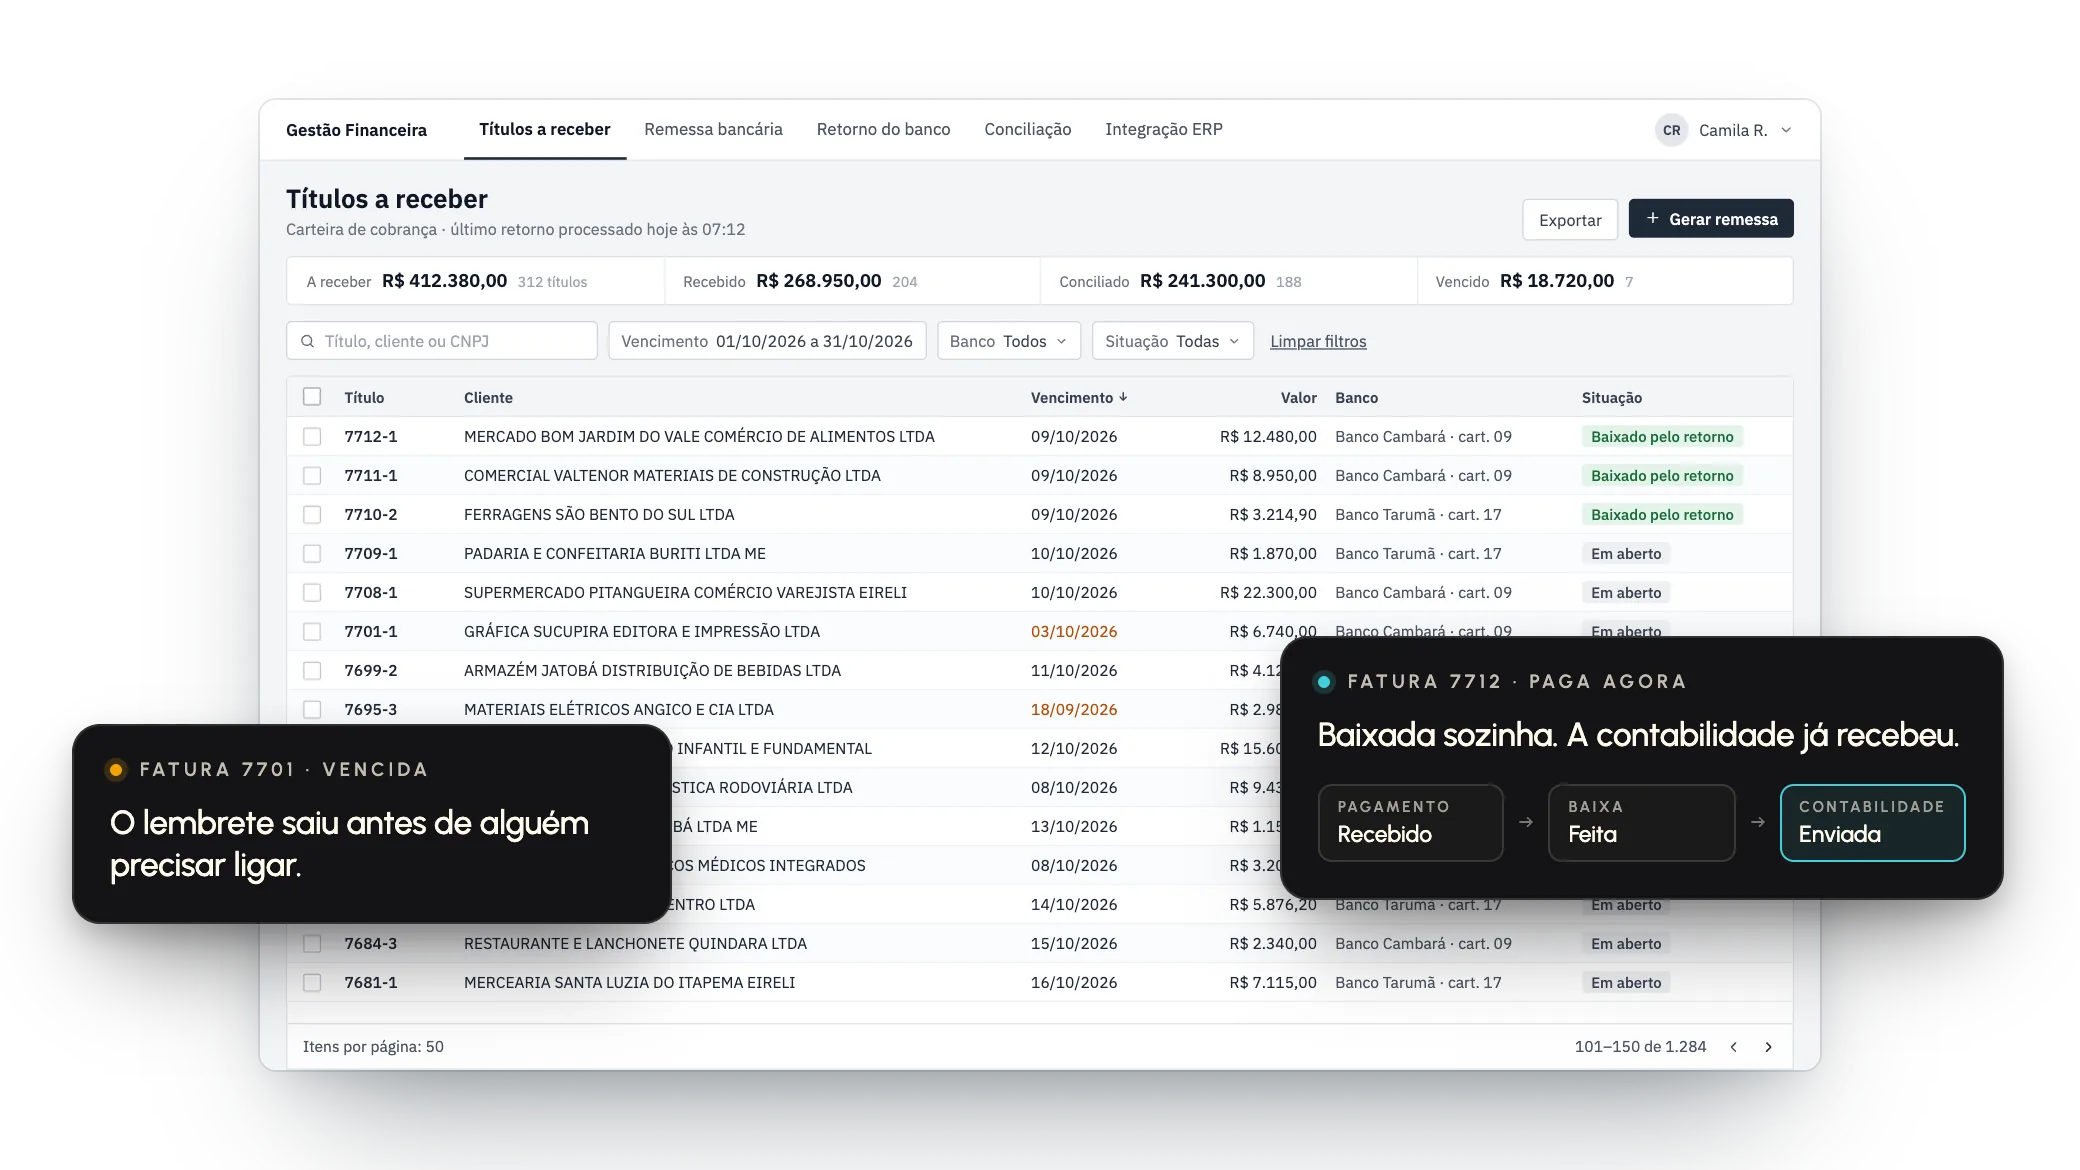Select the checkbox for título 7684-3
The height and width of the screenshot is (1170, 2080).
coord(312,943)
